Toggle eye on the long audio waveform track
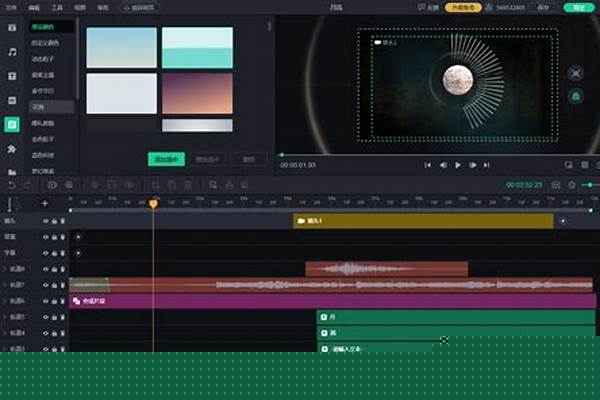 (x=46, y=285)
